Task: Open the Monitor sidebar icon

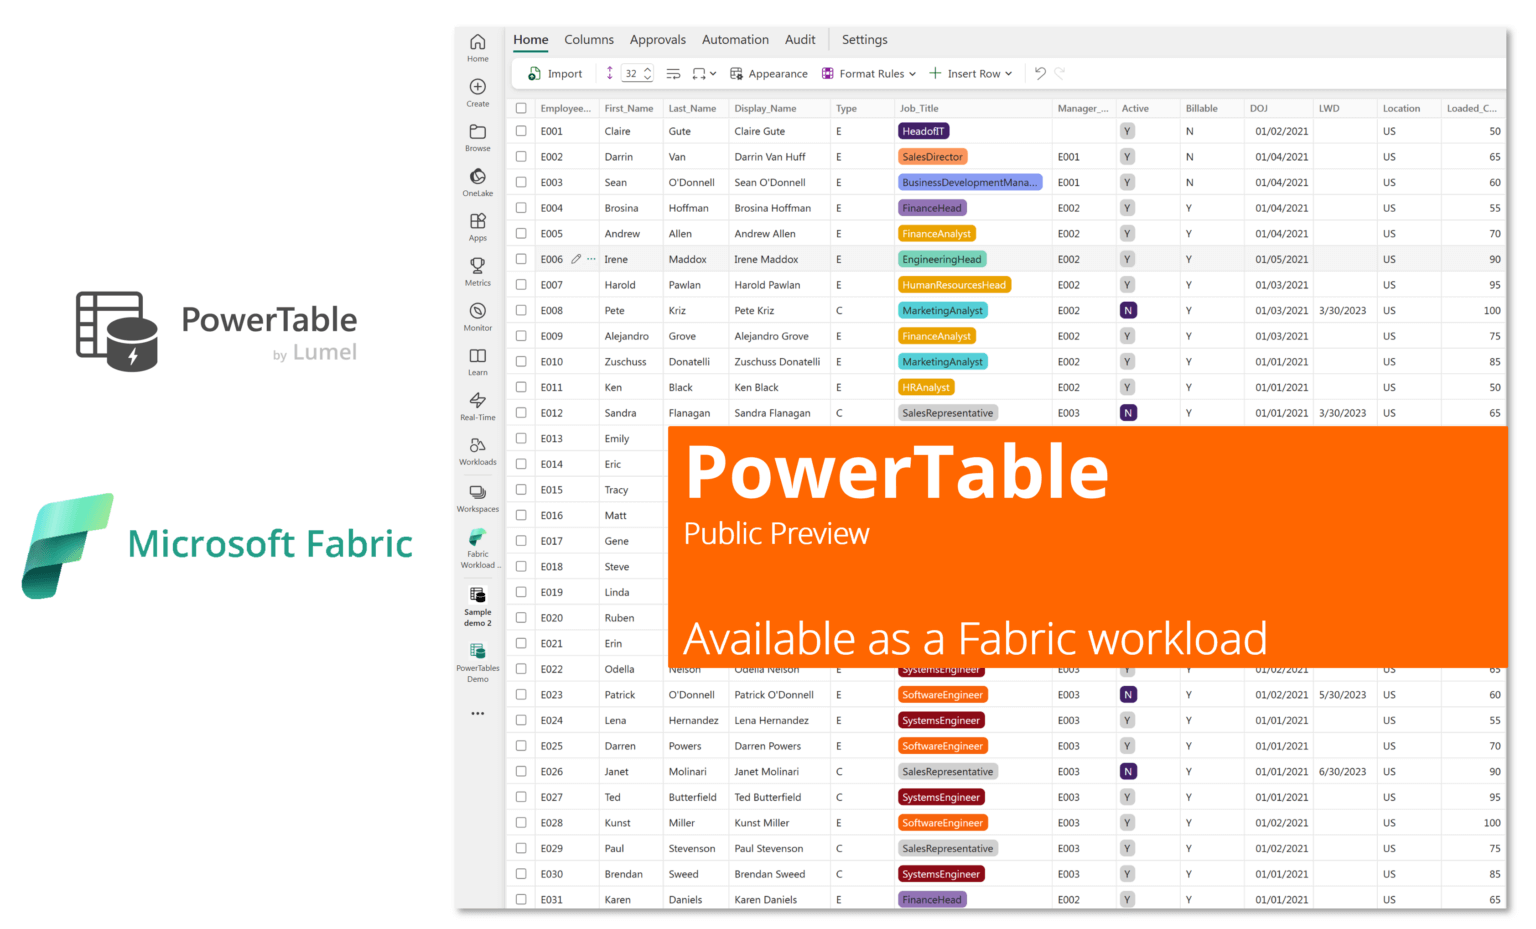Action: point(477,312)
